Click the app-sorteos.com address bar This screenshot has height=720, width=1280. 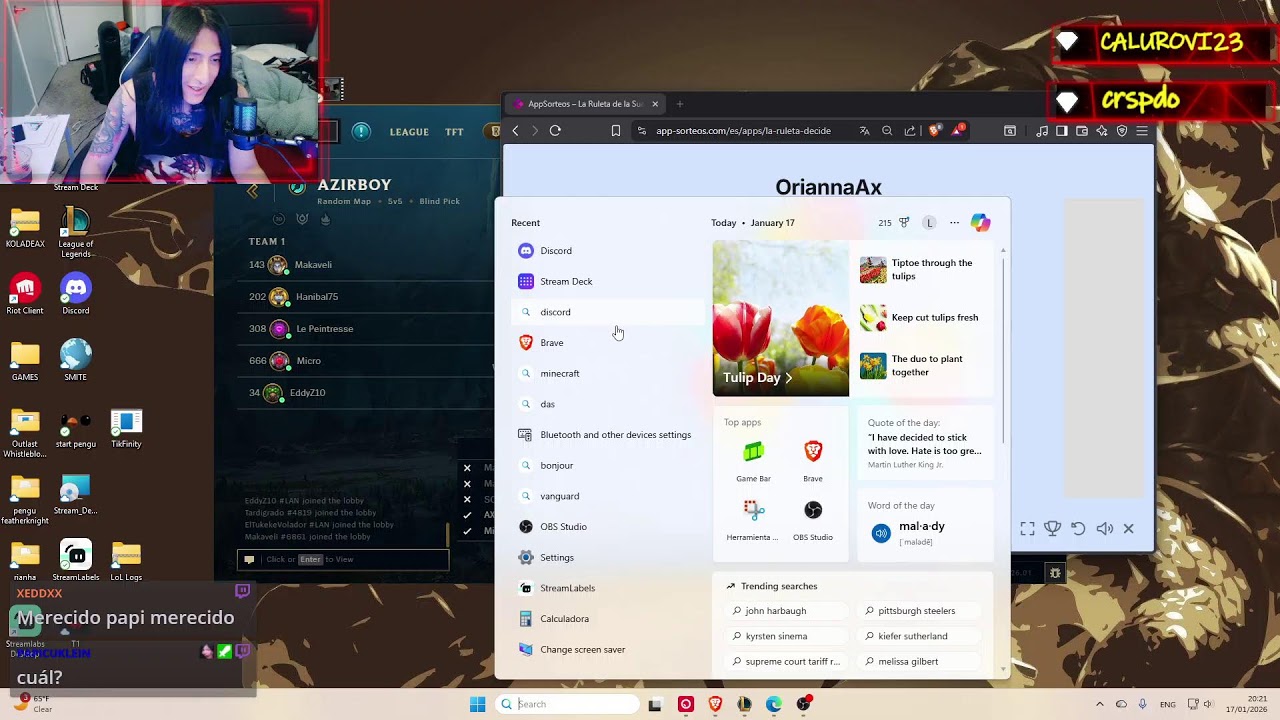point(743,131)
